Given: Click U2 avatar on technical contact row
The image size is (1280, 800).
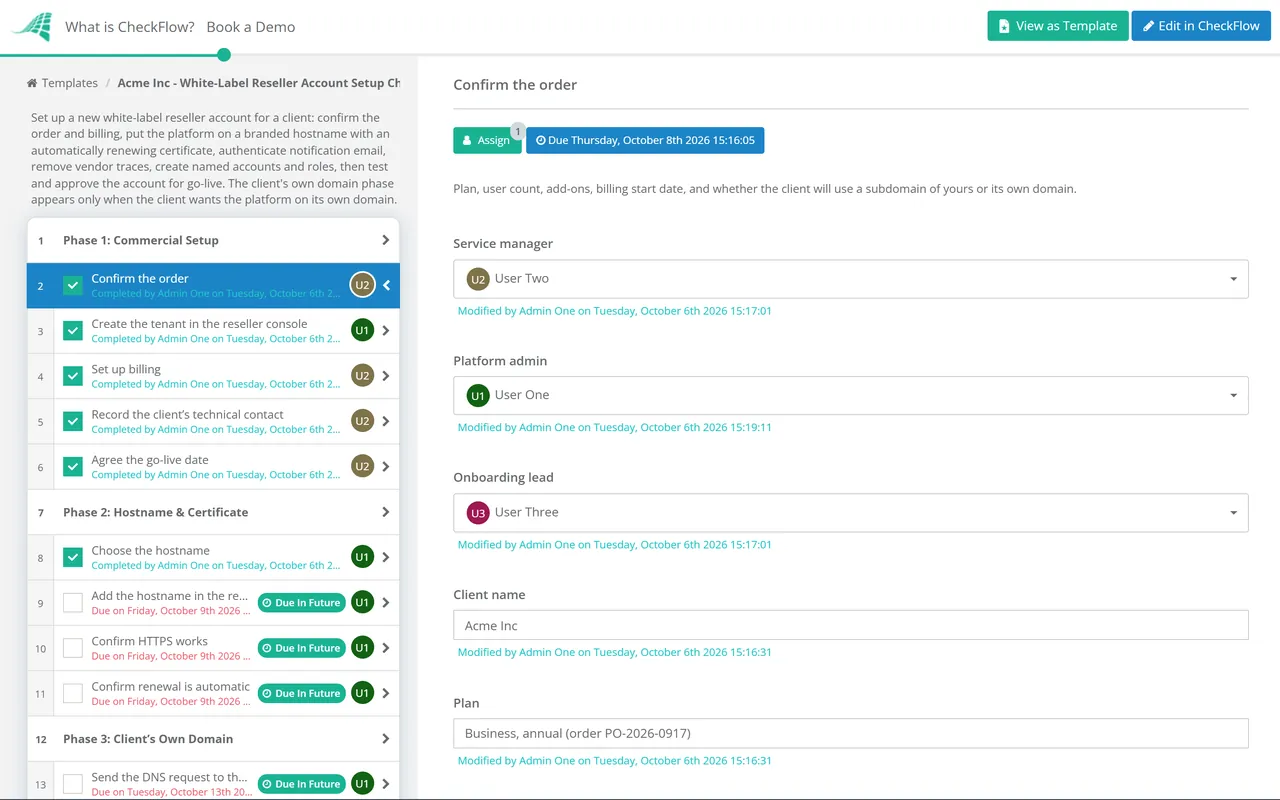Looking at the screenshot, I should [x=362, y=421].
